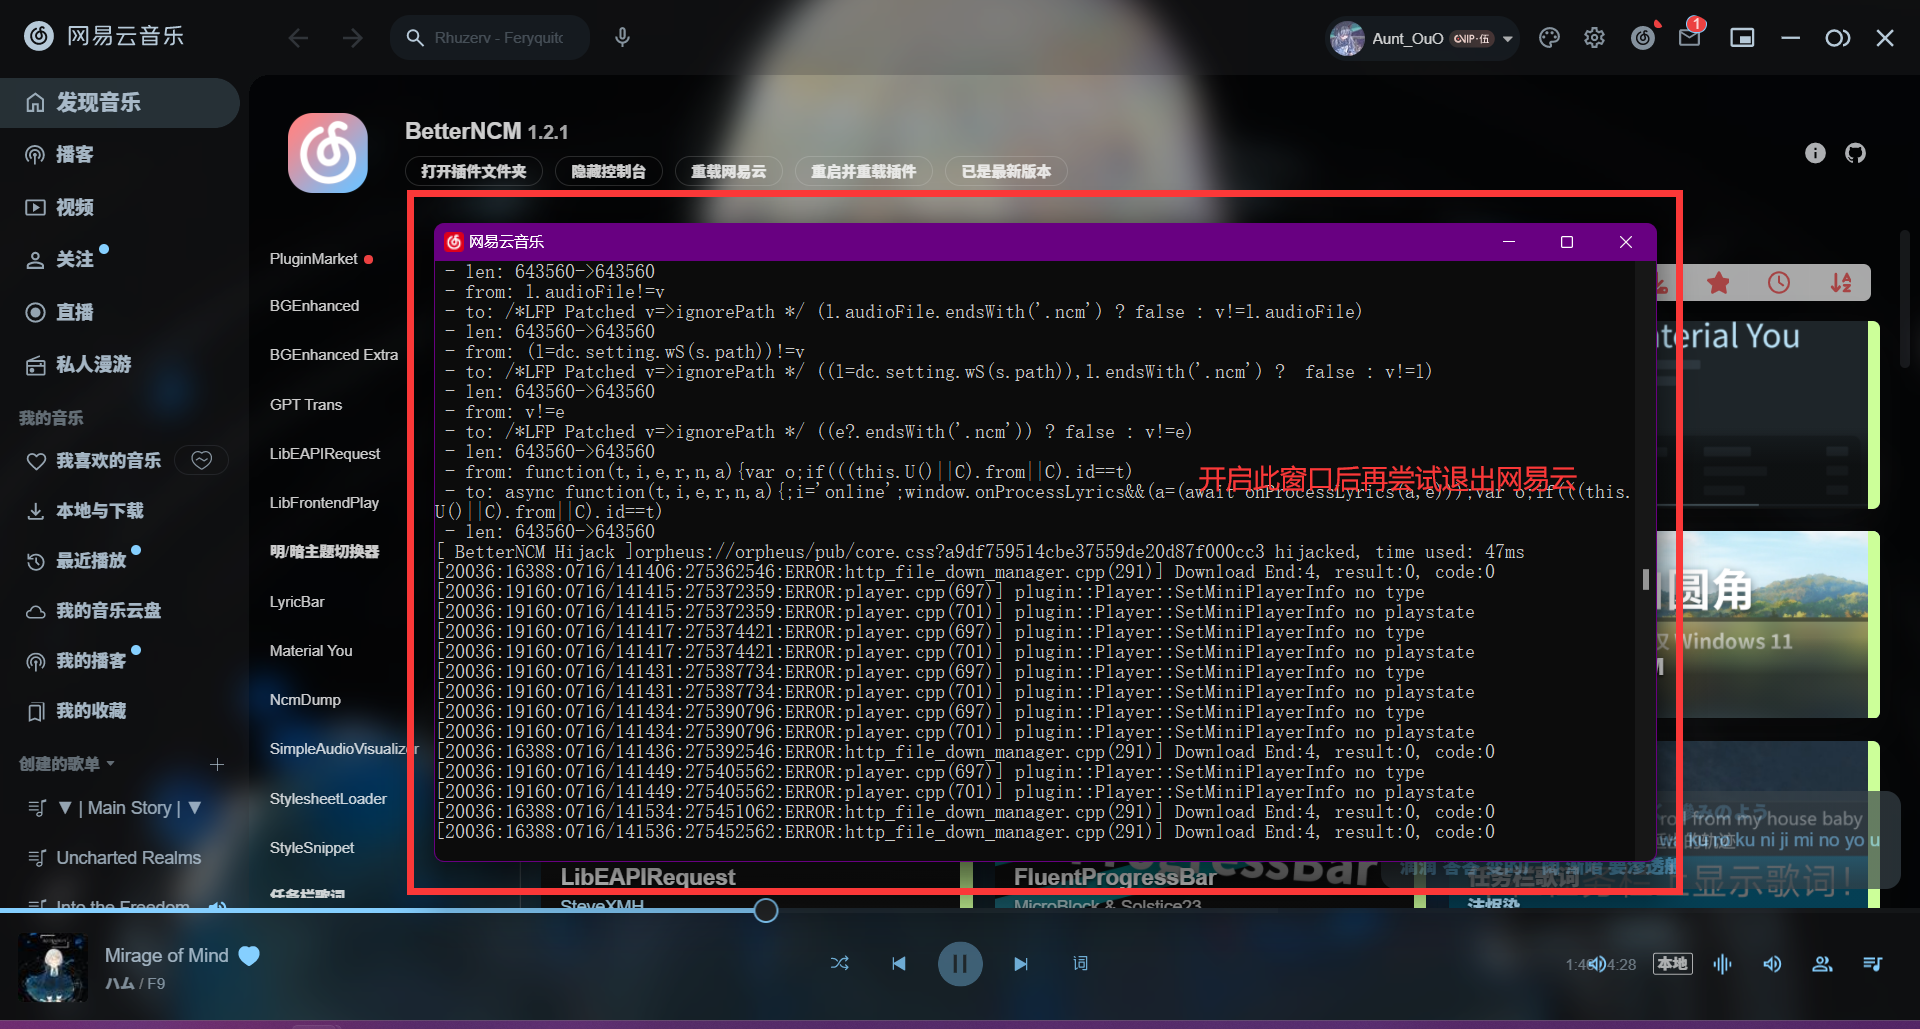Select GPT Trans plugin entry

pyautogui.click(x=306, y=405)
